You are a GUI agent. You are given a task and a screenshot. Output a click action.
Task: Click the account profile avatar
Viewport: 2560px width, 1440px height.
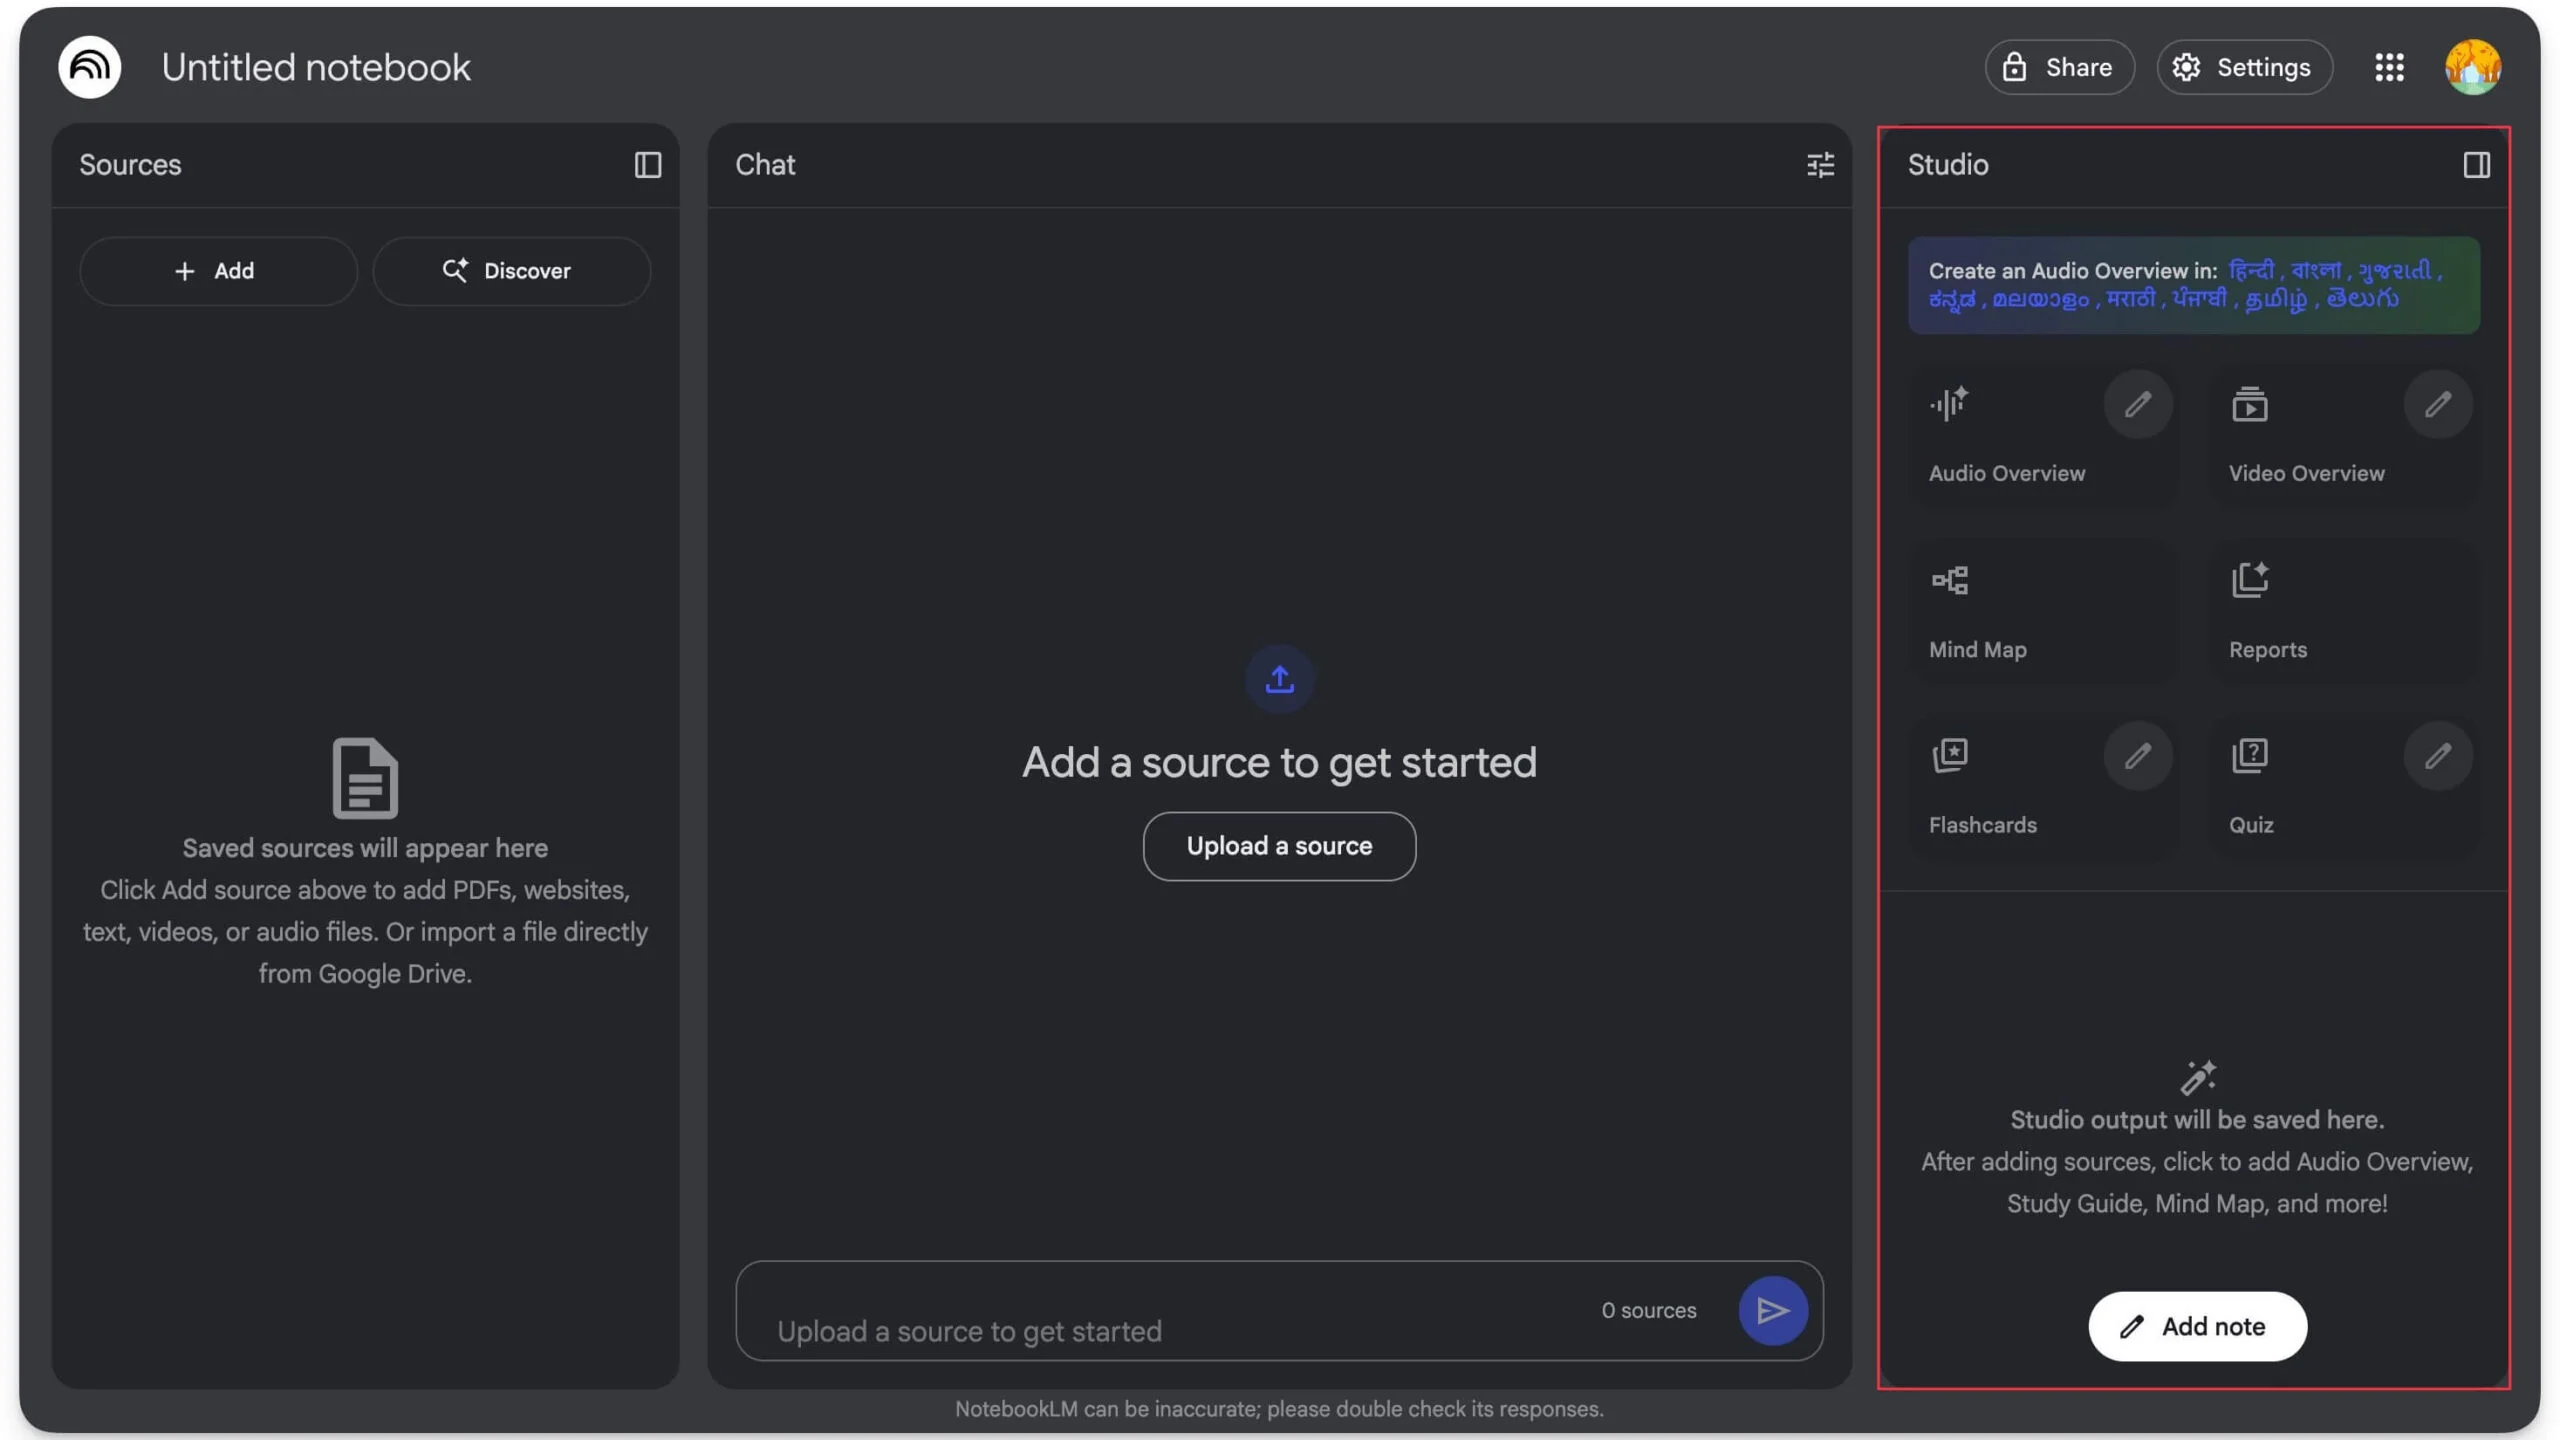tap(2472, 67)
